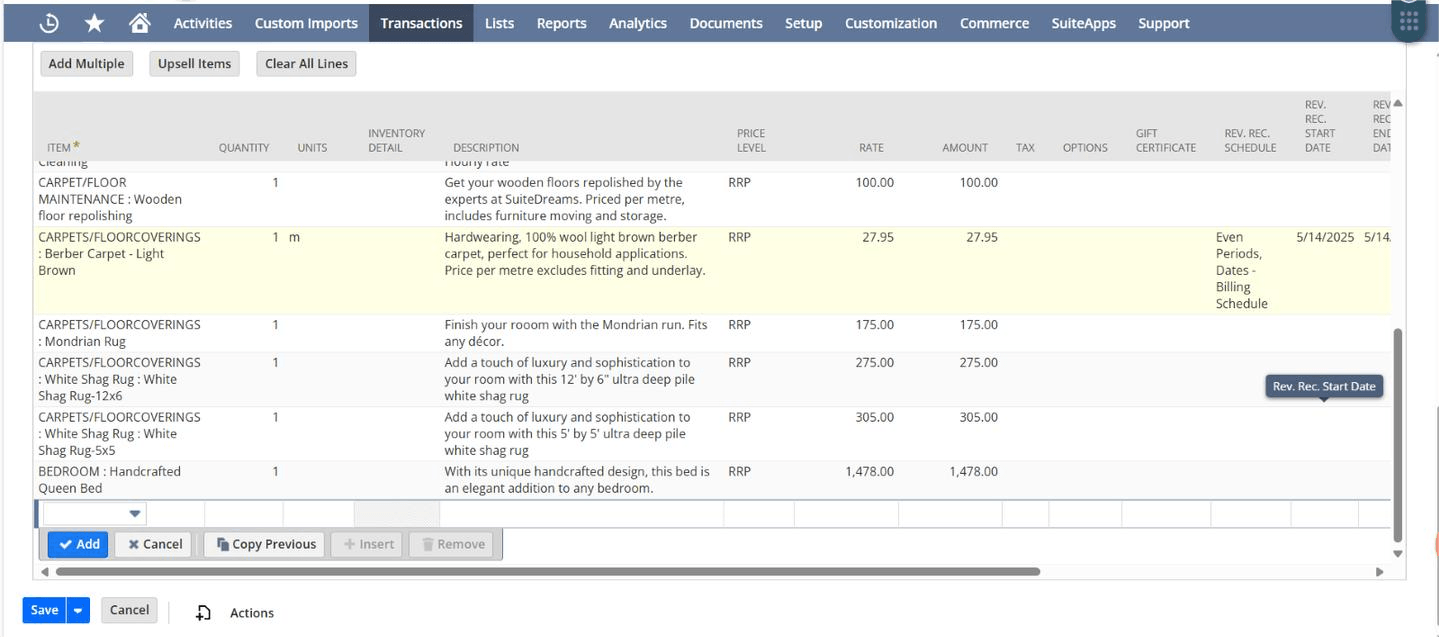The width and height of the screenshot is (1439, 637).
Task: Click the grid apps icon top right
Action: tap(1409, 22)
